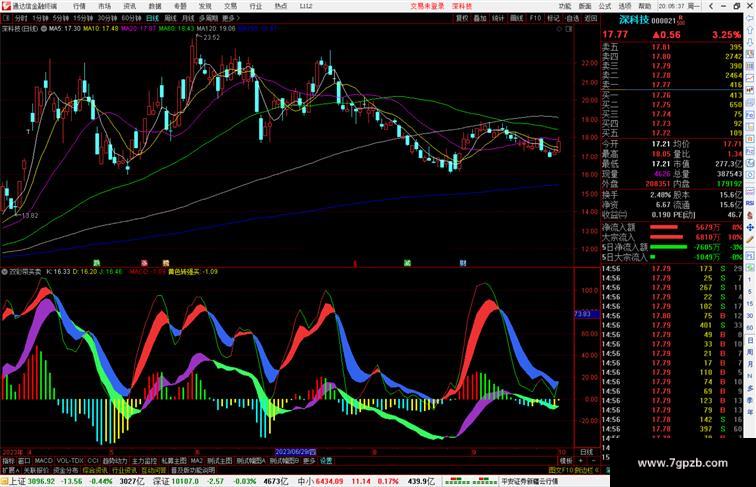Screen dimensions: 756x487
Task: Select the MA2 indicator tab
Action: [196, 461]
